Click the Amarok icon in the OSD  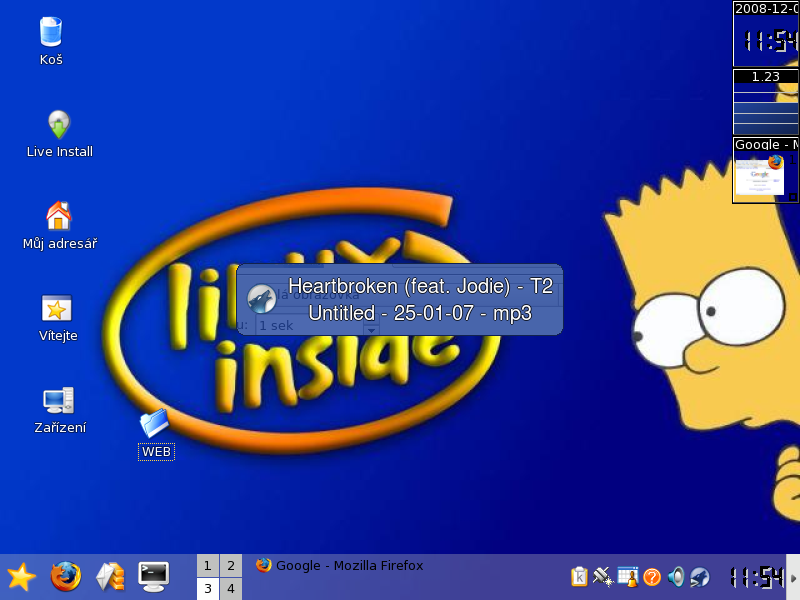[x=261, y=299]
